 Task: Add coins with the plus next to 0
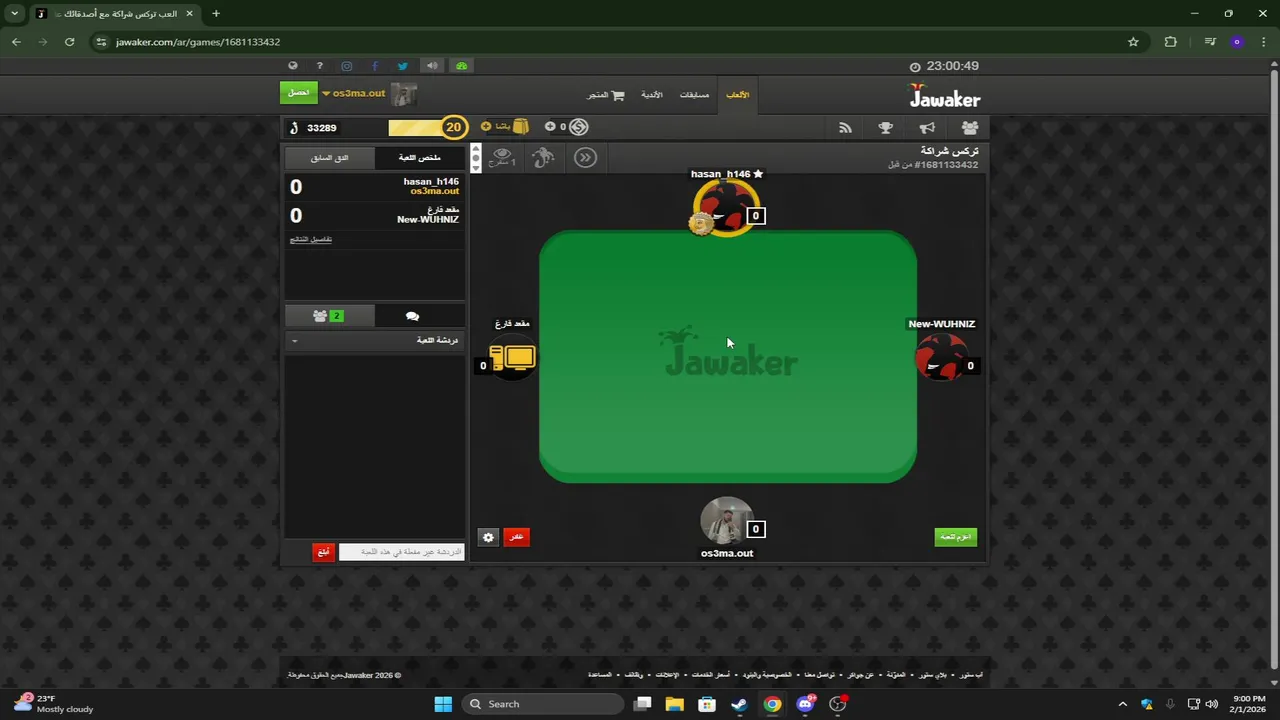click(550, 127)
